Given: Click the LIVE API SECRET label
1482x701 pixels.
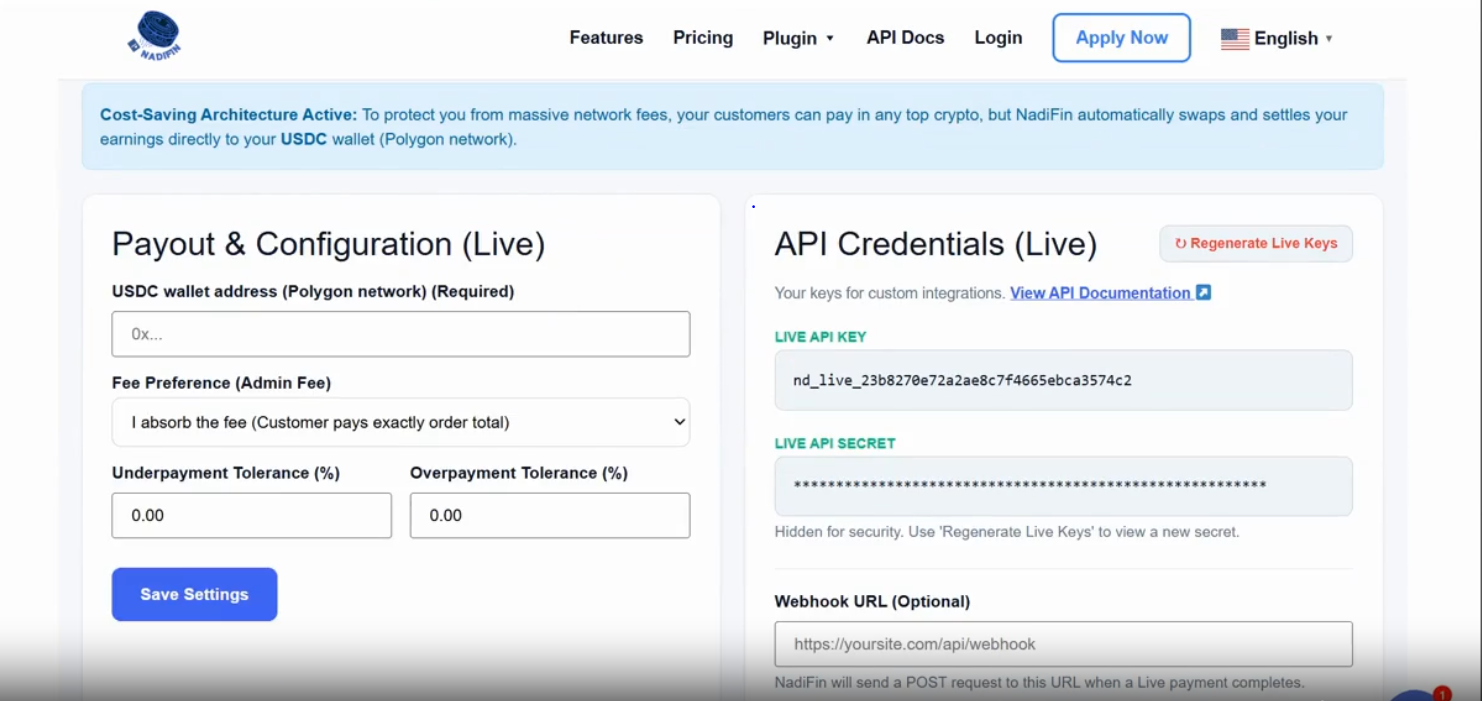Looking at the screenshot, I should tap(835, 444).
